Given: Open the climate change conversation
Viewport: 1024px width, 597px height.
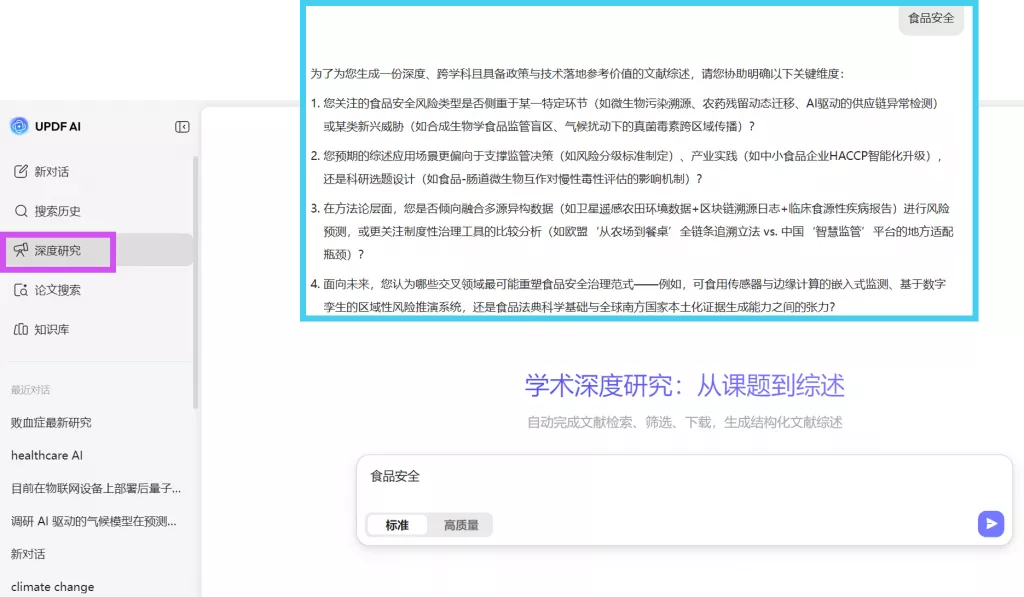Looking at the screenshot, I should 53,586.
